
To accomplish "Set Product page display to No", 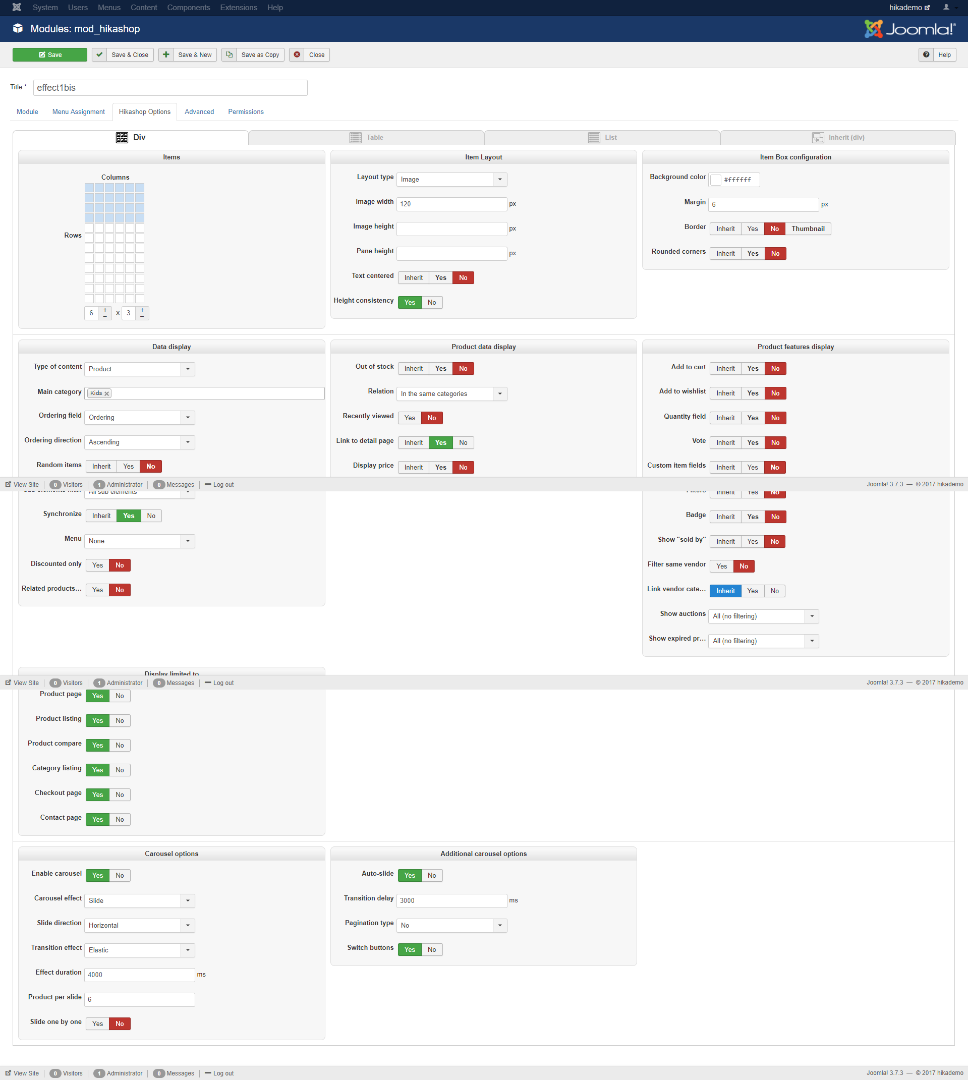I will [x=120, y=696].
